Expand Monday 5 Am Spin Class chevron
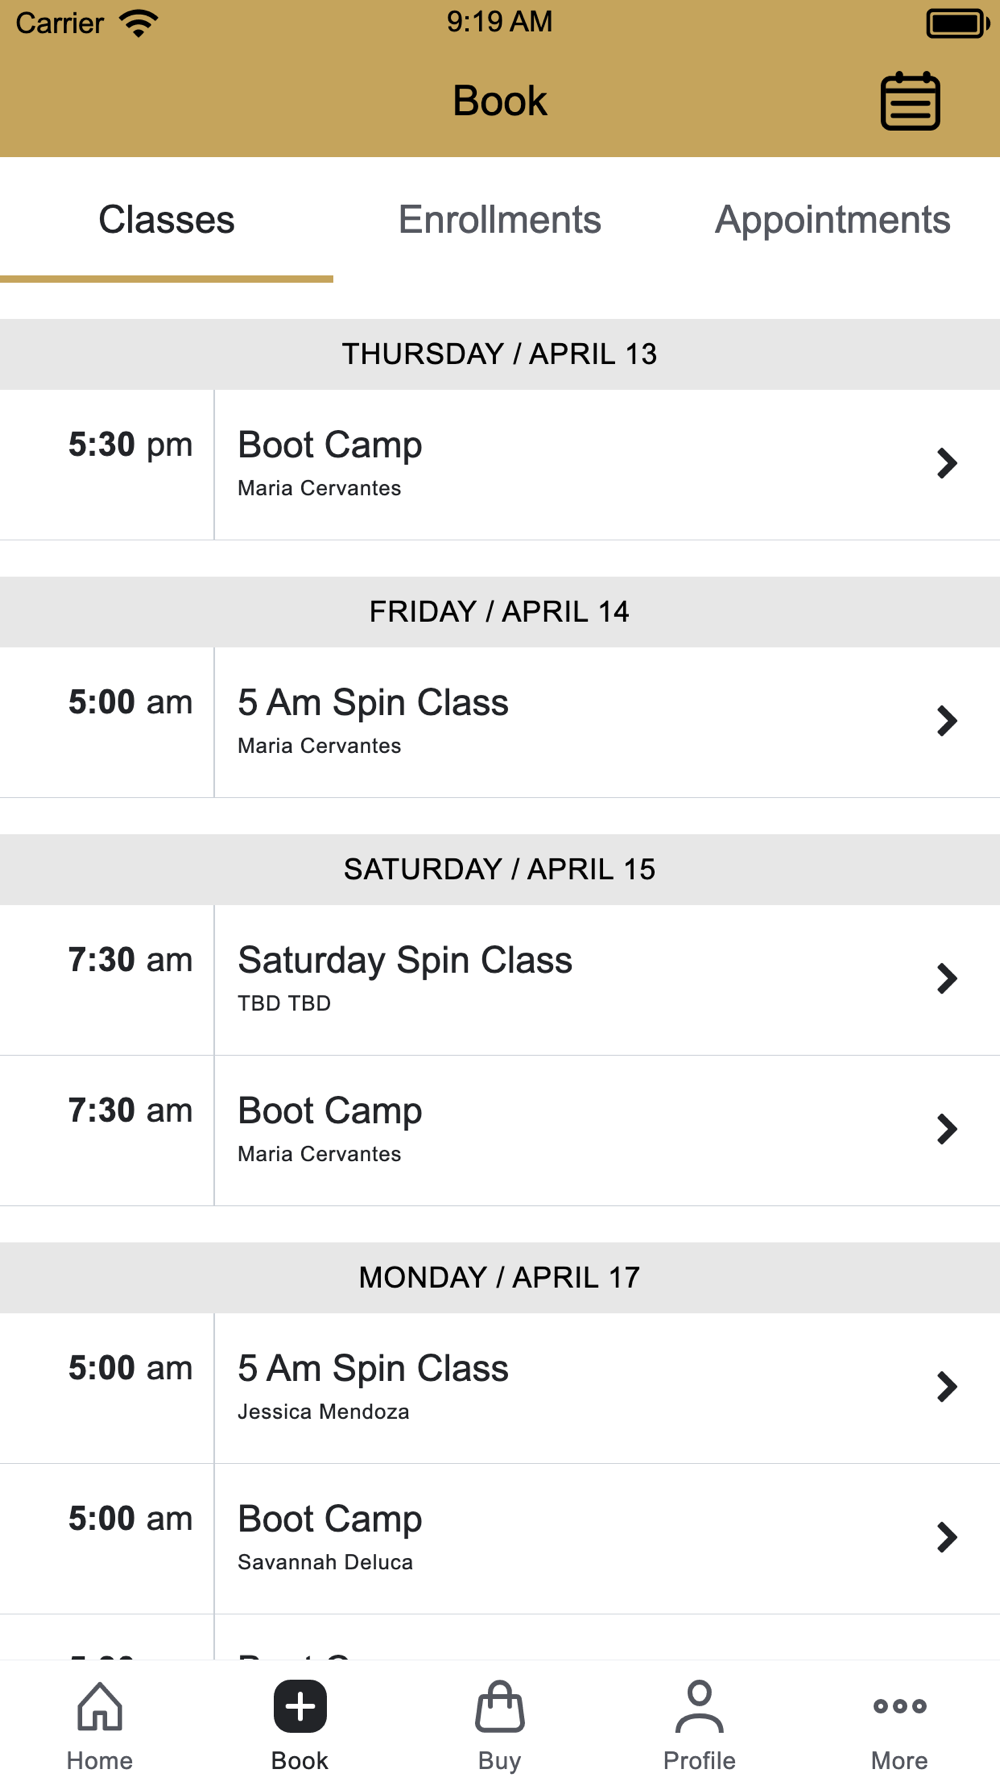 (946, 1387)
